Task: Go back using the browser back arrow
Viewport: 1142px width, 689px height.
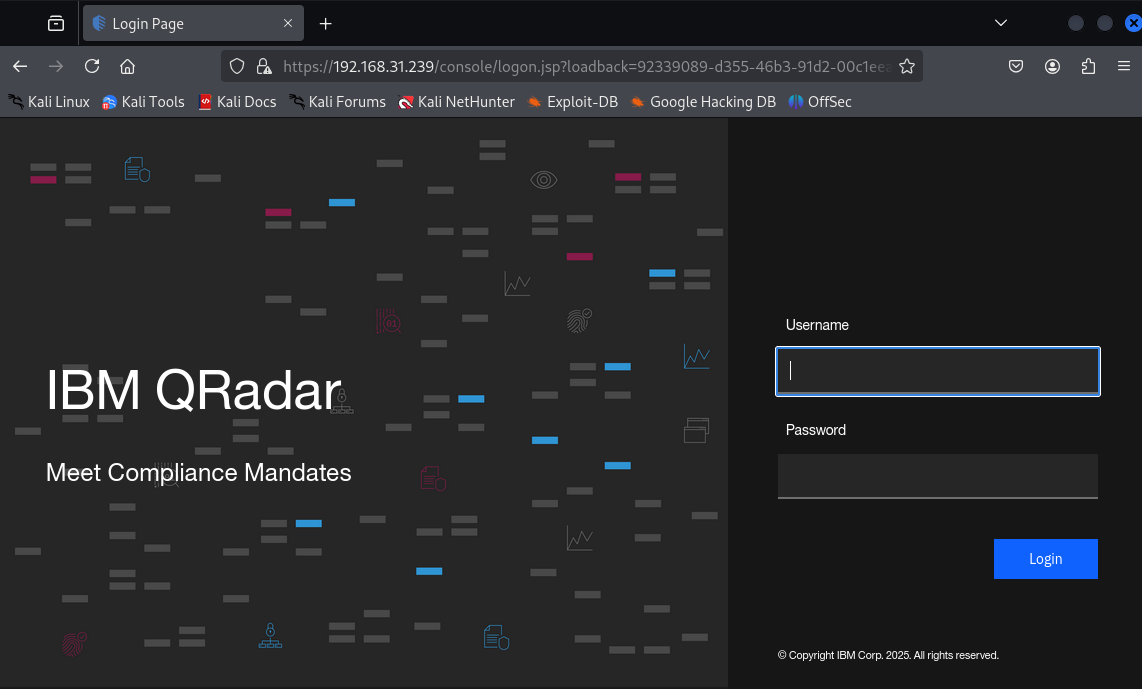Action: [20, 66]
